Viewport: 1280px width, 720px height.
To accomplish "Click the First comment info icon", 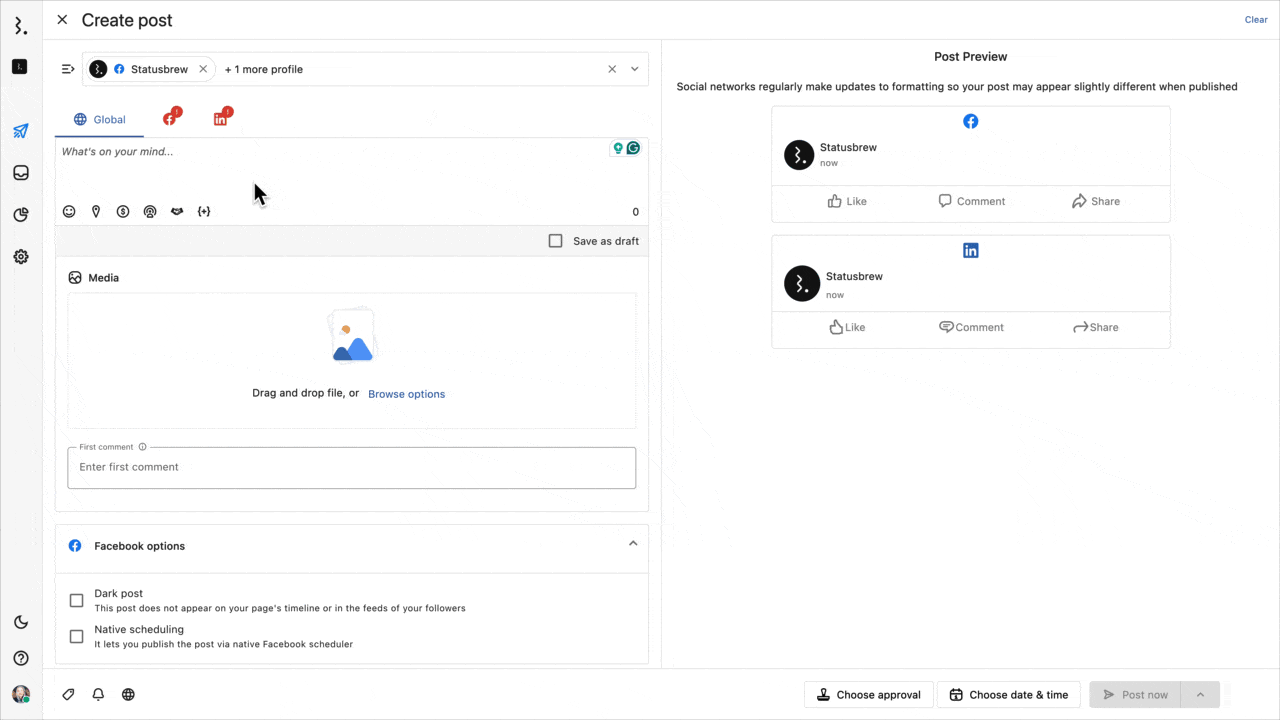I will (x=142, y=447).
